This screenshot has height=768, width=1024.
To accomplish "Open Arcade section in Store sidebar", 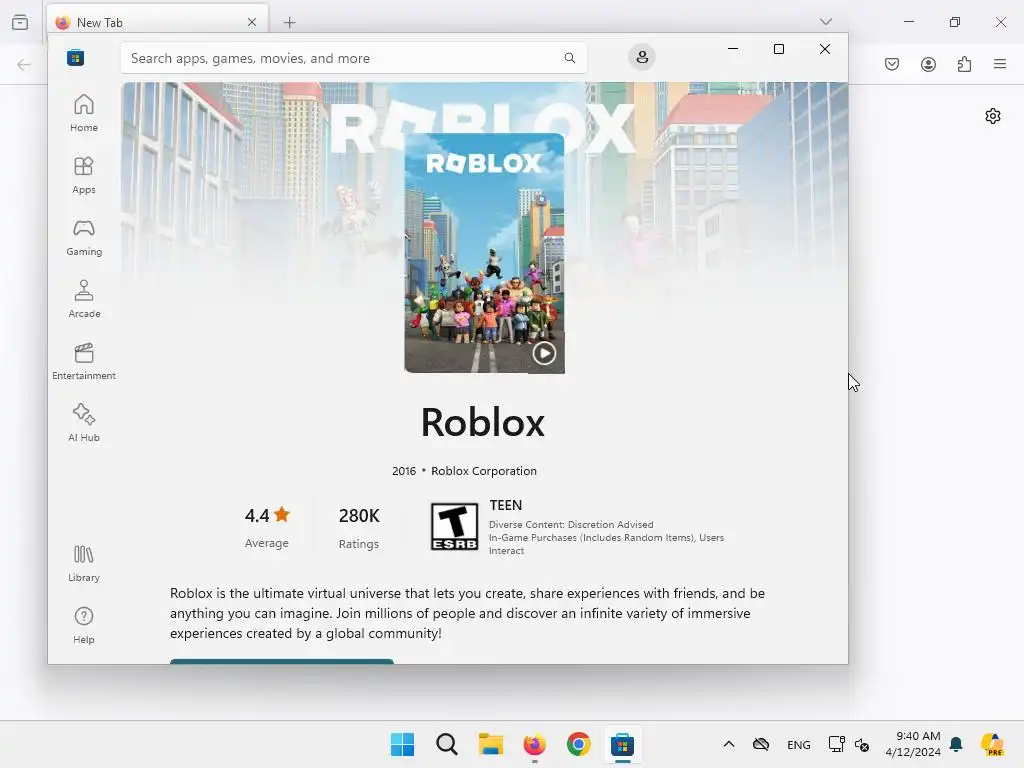I will pos(84,299).
